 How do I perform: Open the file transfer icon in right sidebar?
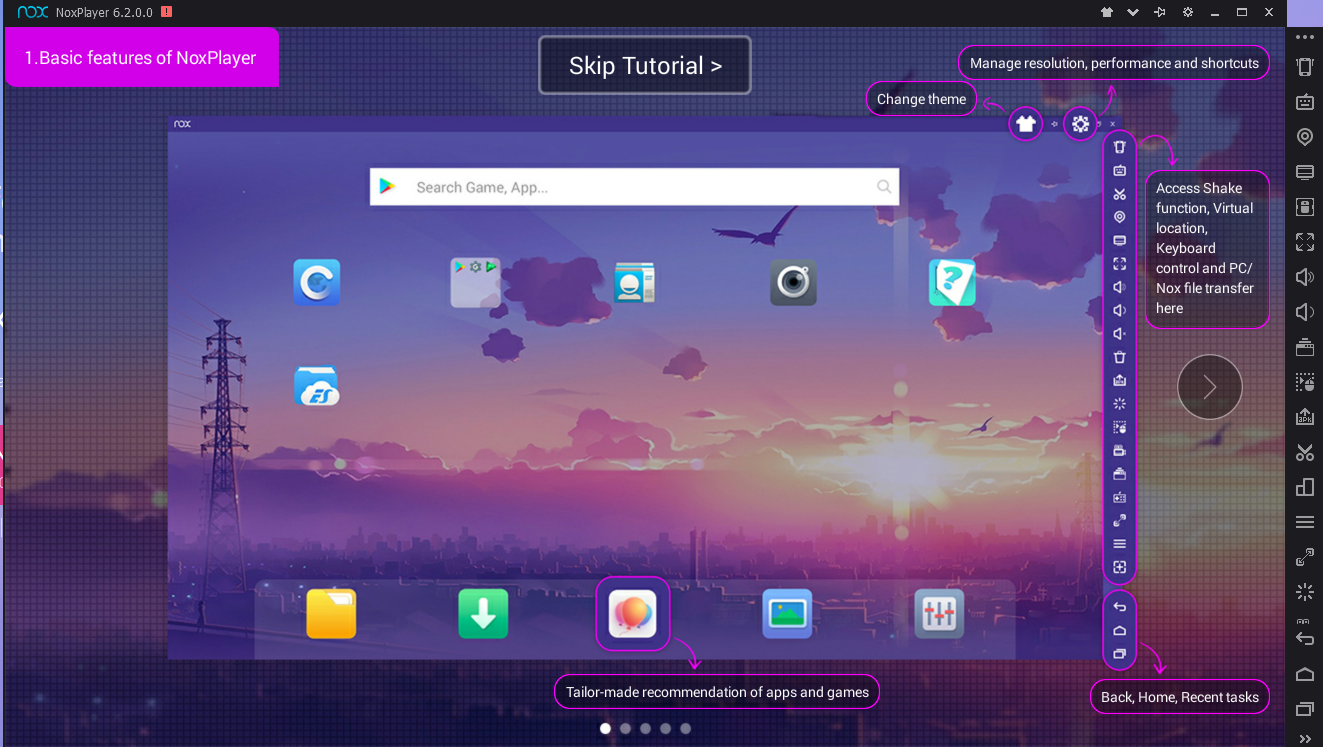pyautogui.click(x=1304, y=207)
